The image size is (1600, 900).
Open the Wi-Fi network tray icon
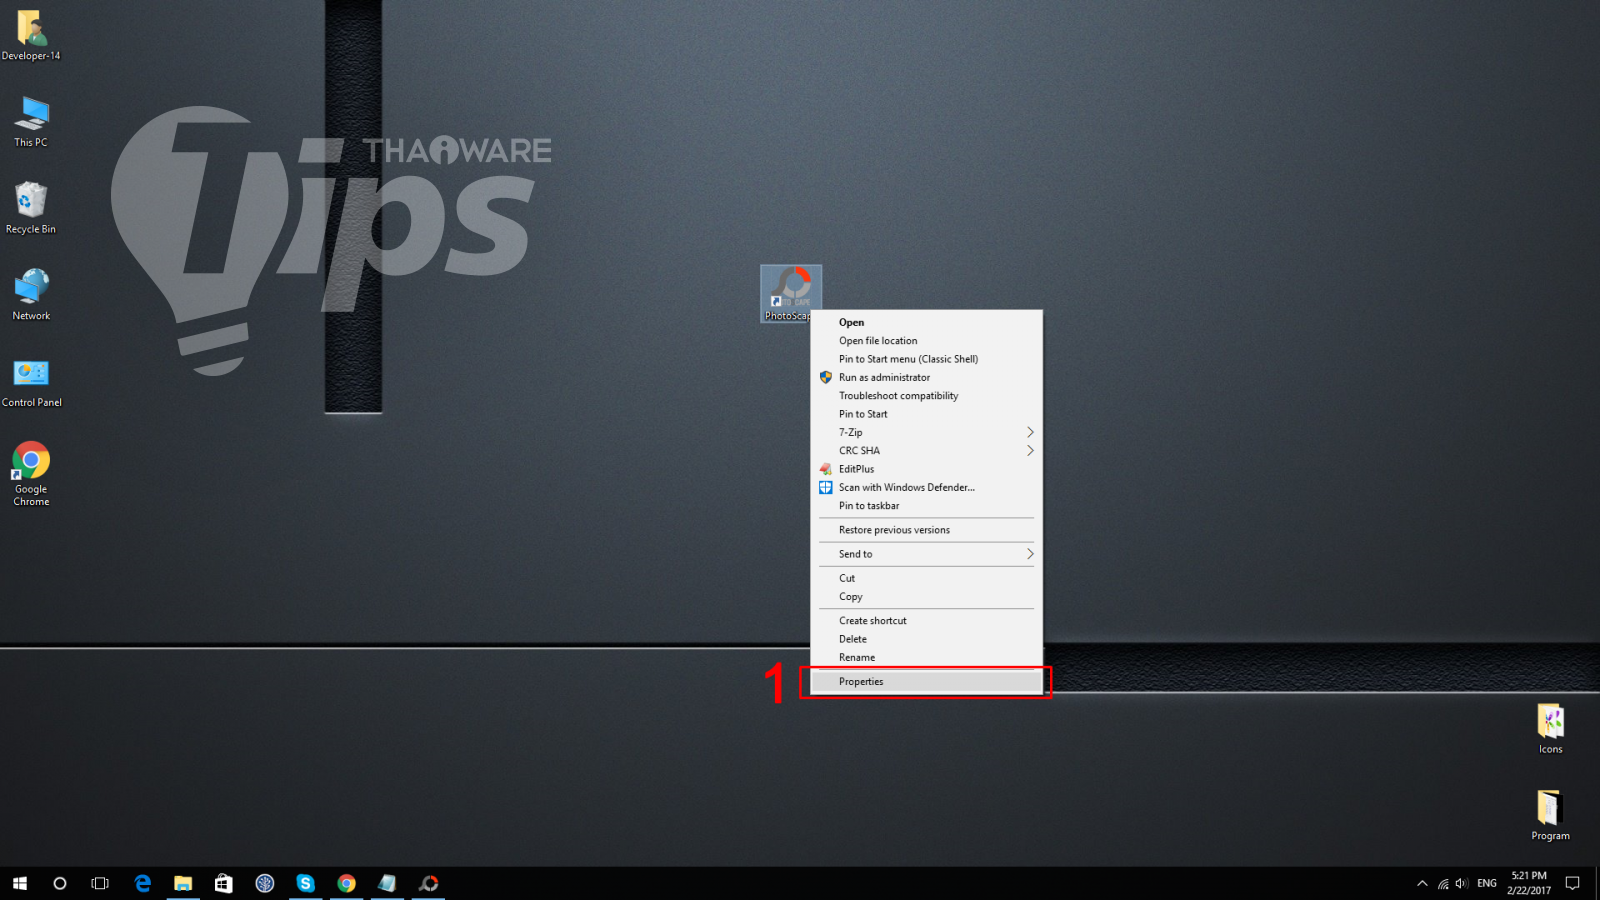[x=1443, y=883]
